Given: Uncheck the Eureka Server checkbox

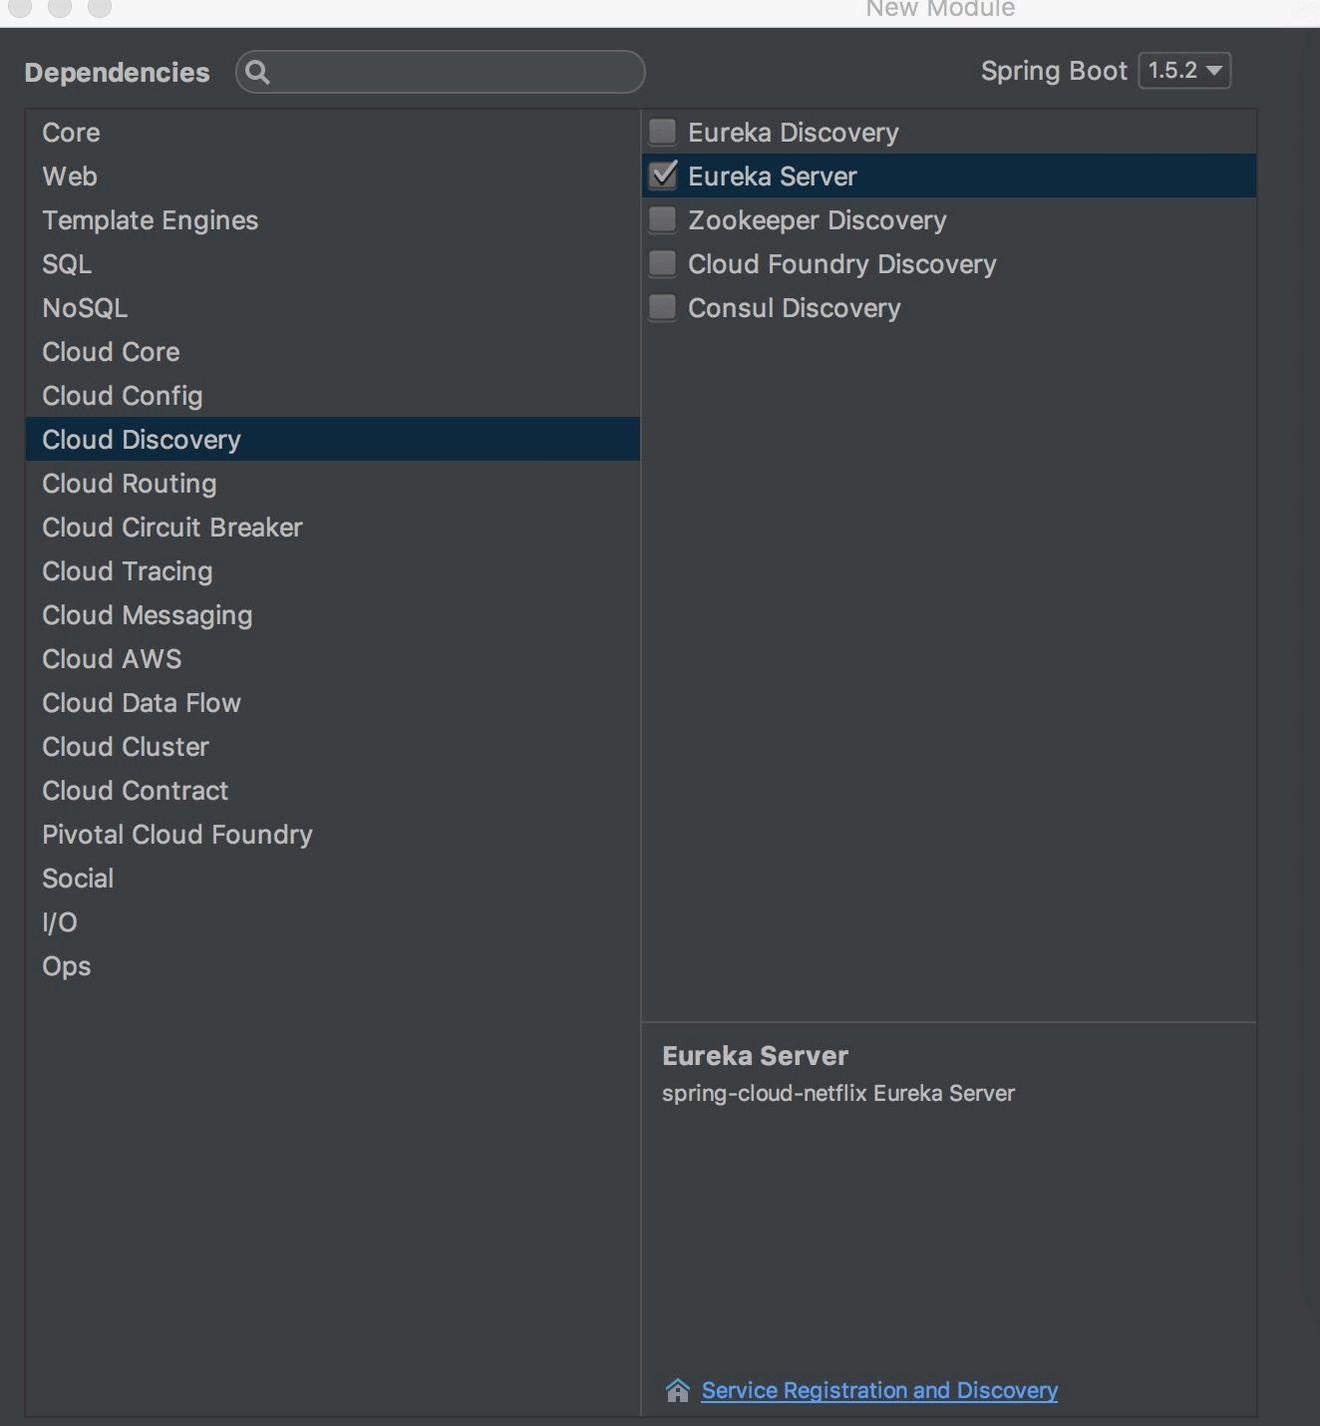Looking at the screenshot, I should [662, 176].
